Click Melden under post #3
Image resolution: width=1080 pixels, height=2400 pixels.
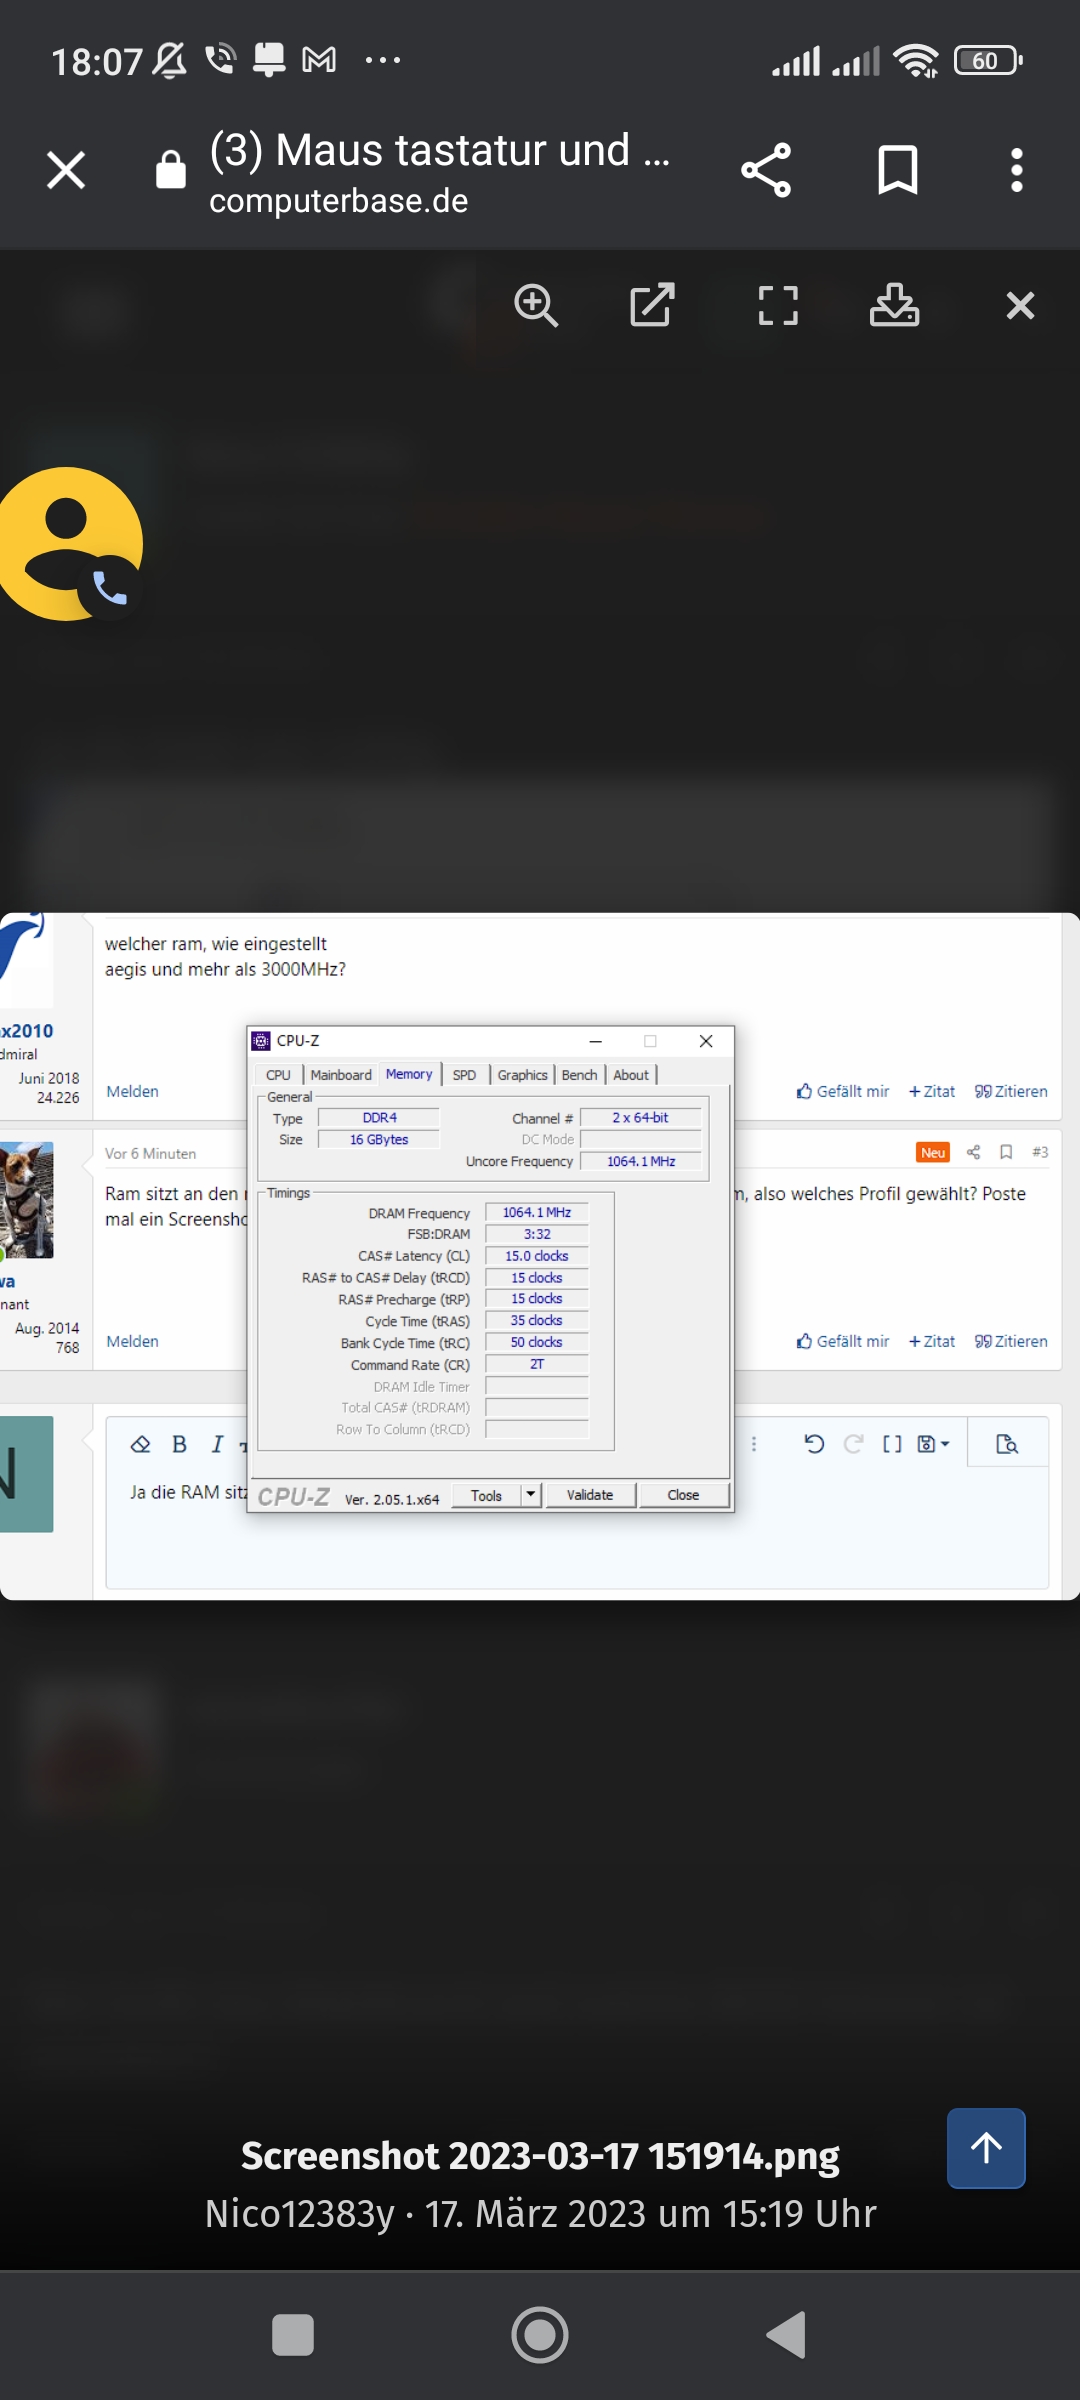pyautogui.click(x=132, y=1341)
